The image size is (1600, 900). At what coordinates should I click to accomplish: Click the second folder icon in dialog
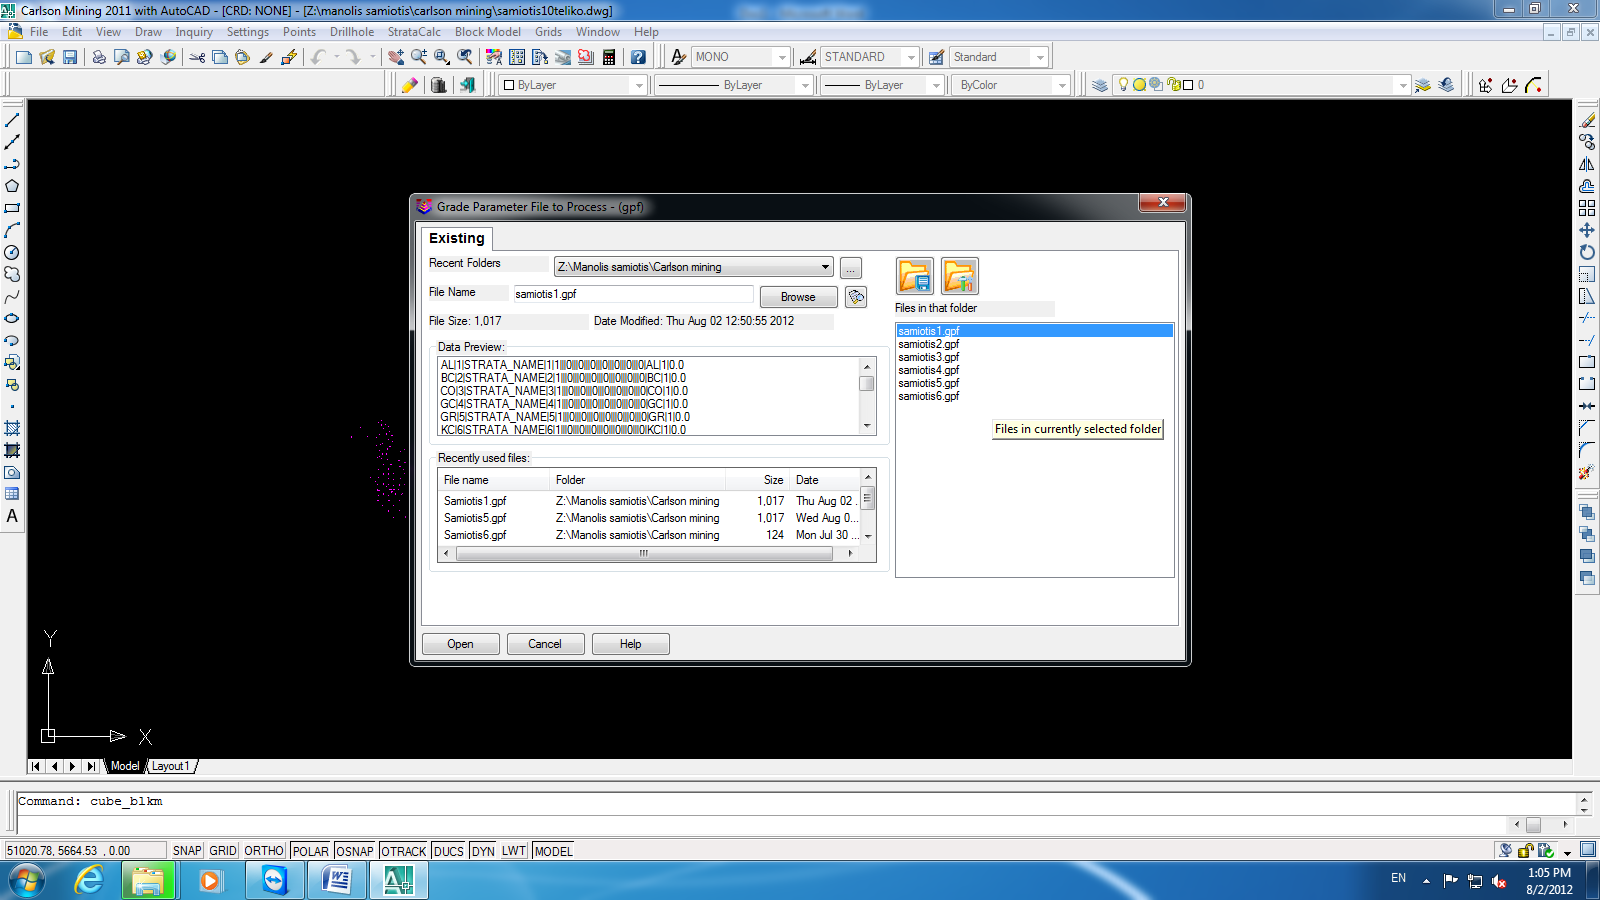pos(960,276)
